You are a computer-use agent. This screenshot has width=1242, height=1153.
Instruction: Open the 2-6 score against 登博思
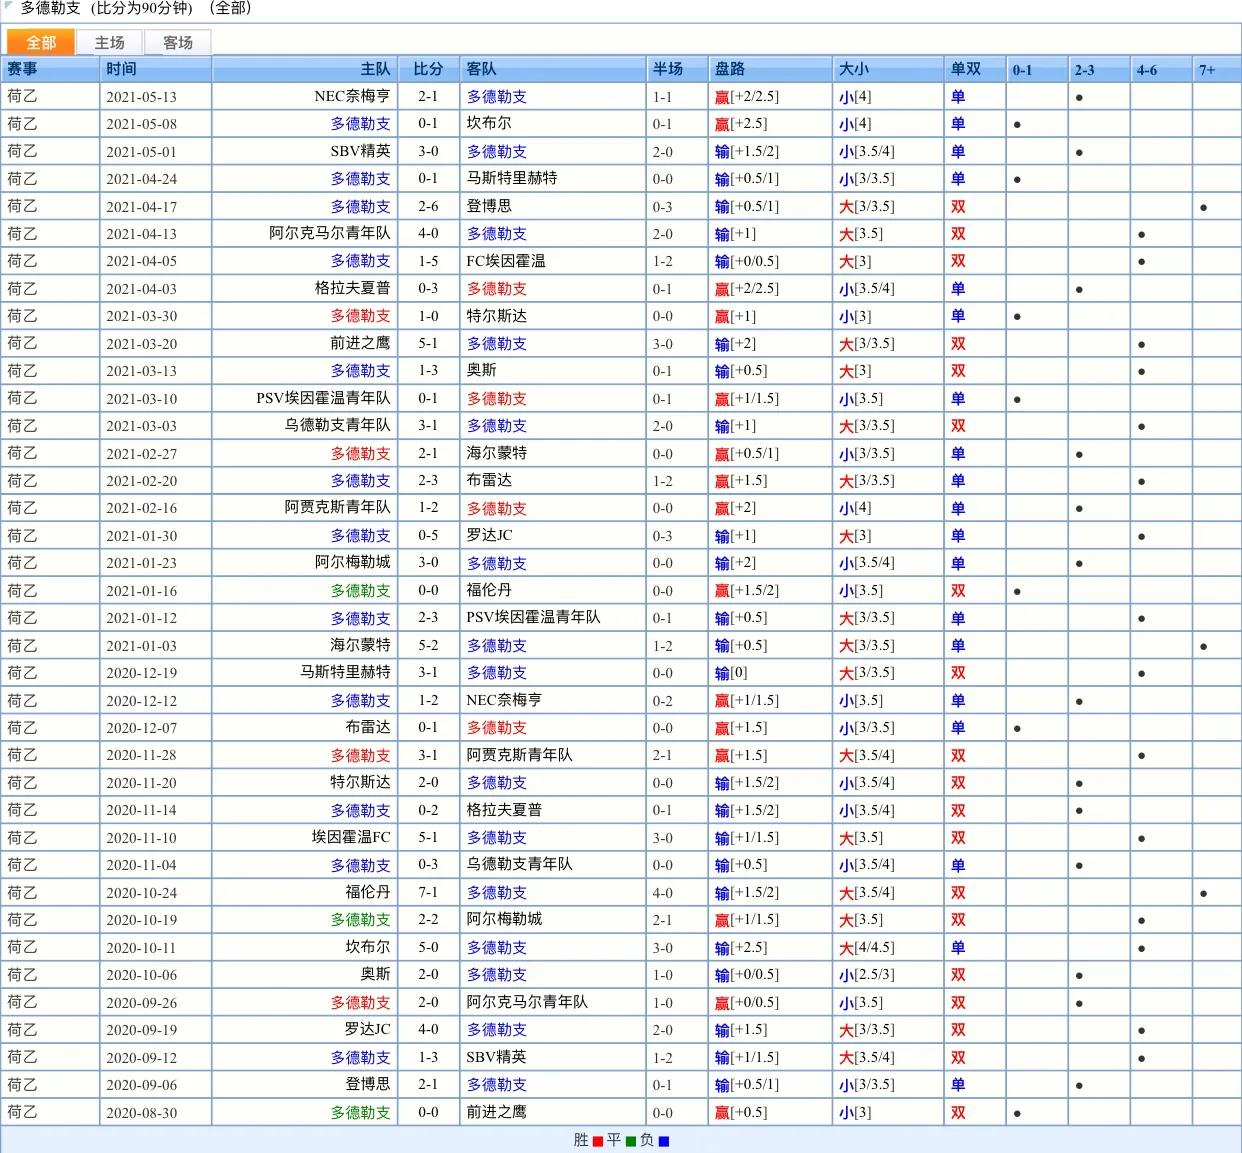click(x=428, y=206)
